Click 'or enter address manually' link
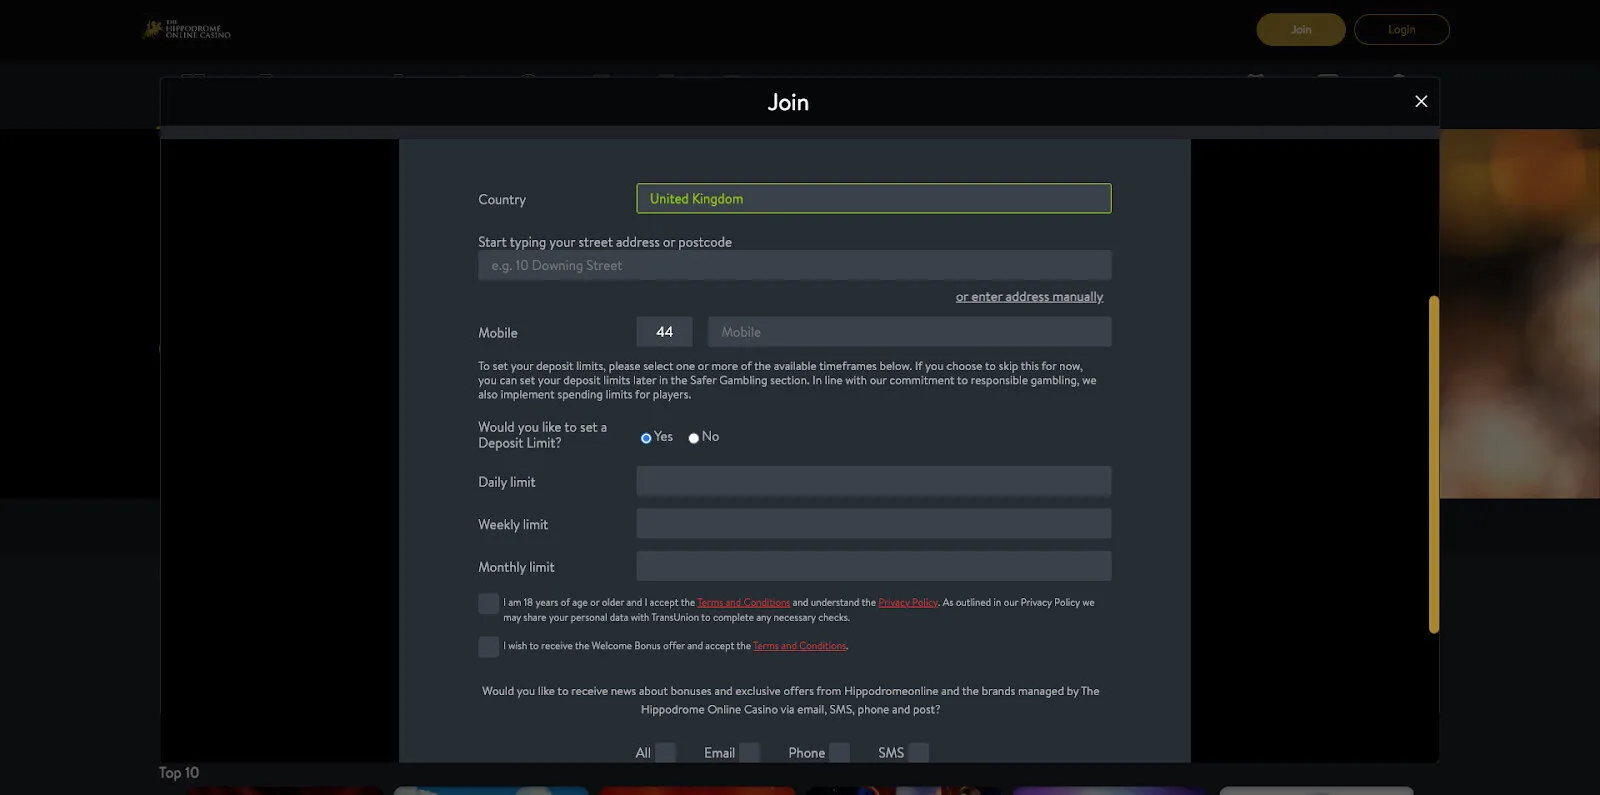This screenshot has width=1600, height=795. click(1029, 297)
